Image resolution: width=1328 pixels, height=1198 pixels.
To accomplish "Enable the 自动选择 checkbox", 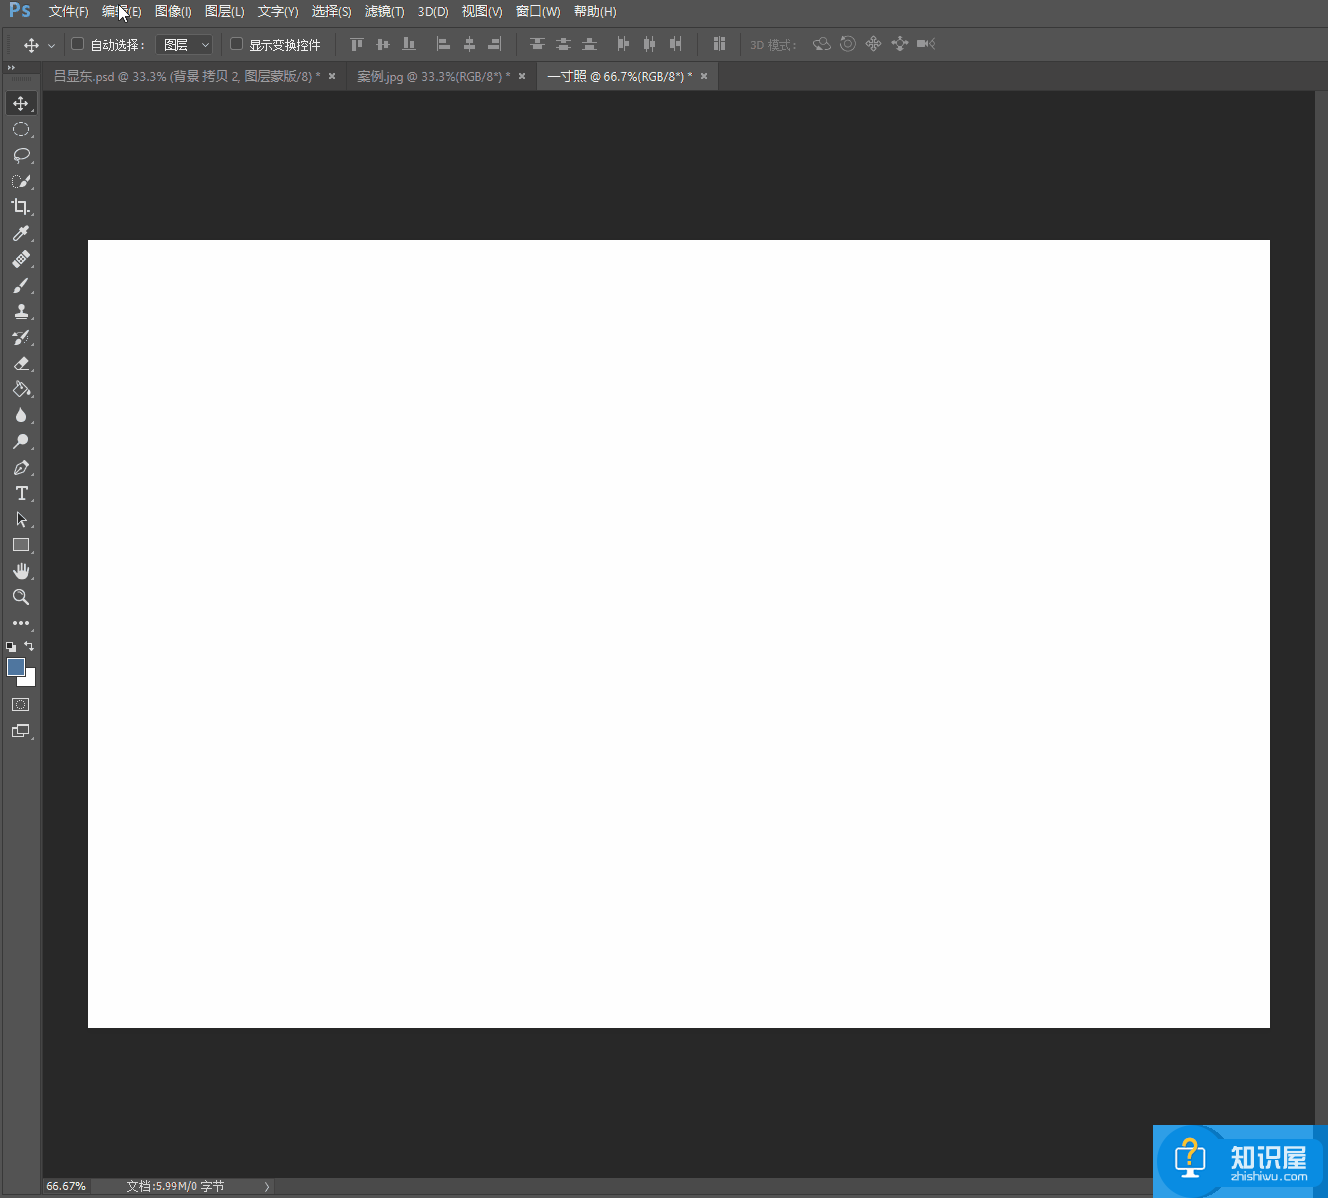I will tap(77, 44).
